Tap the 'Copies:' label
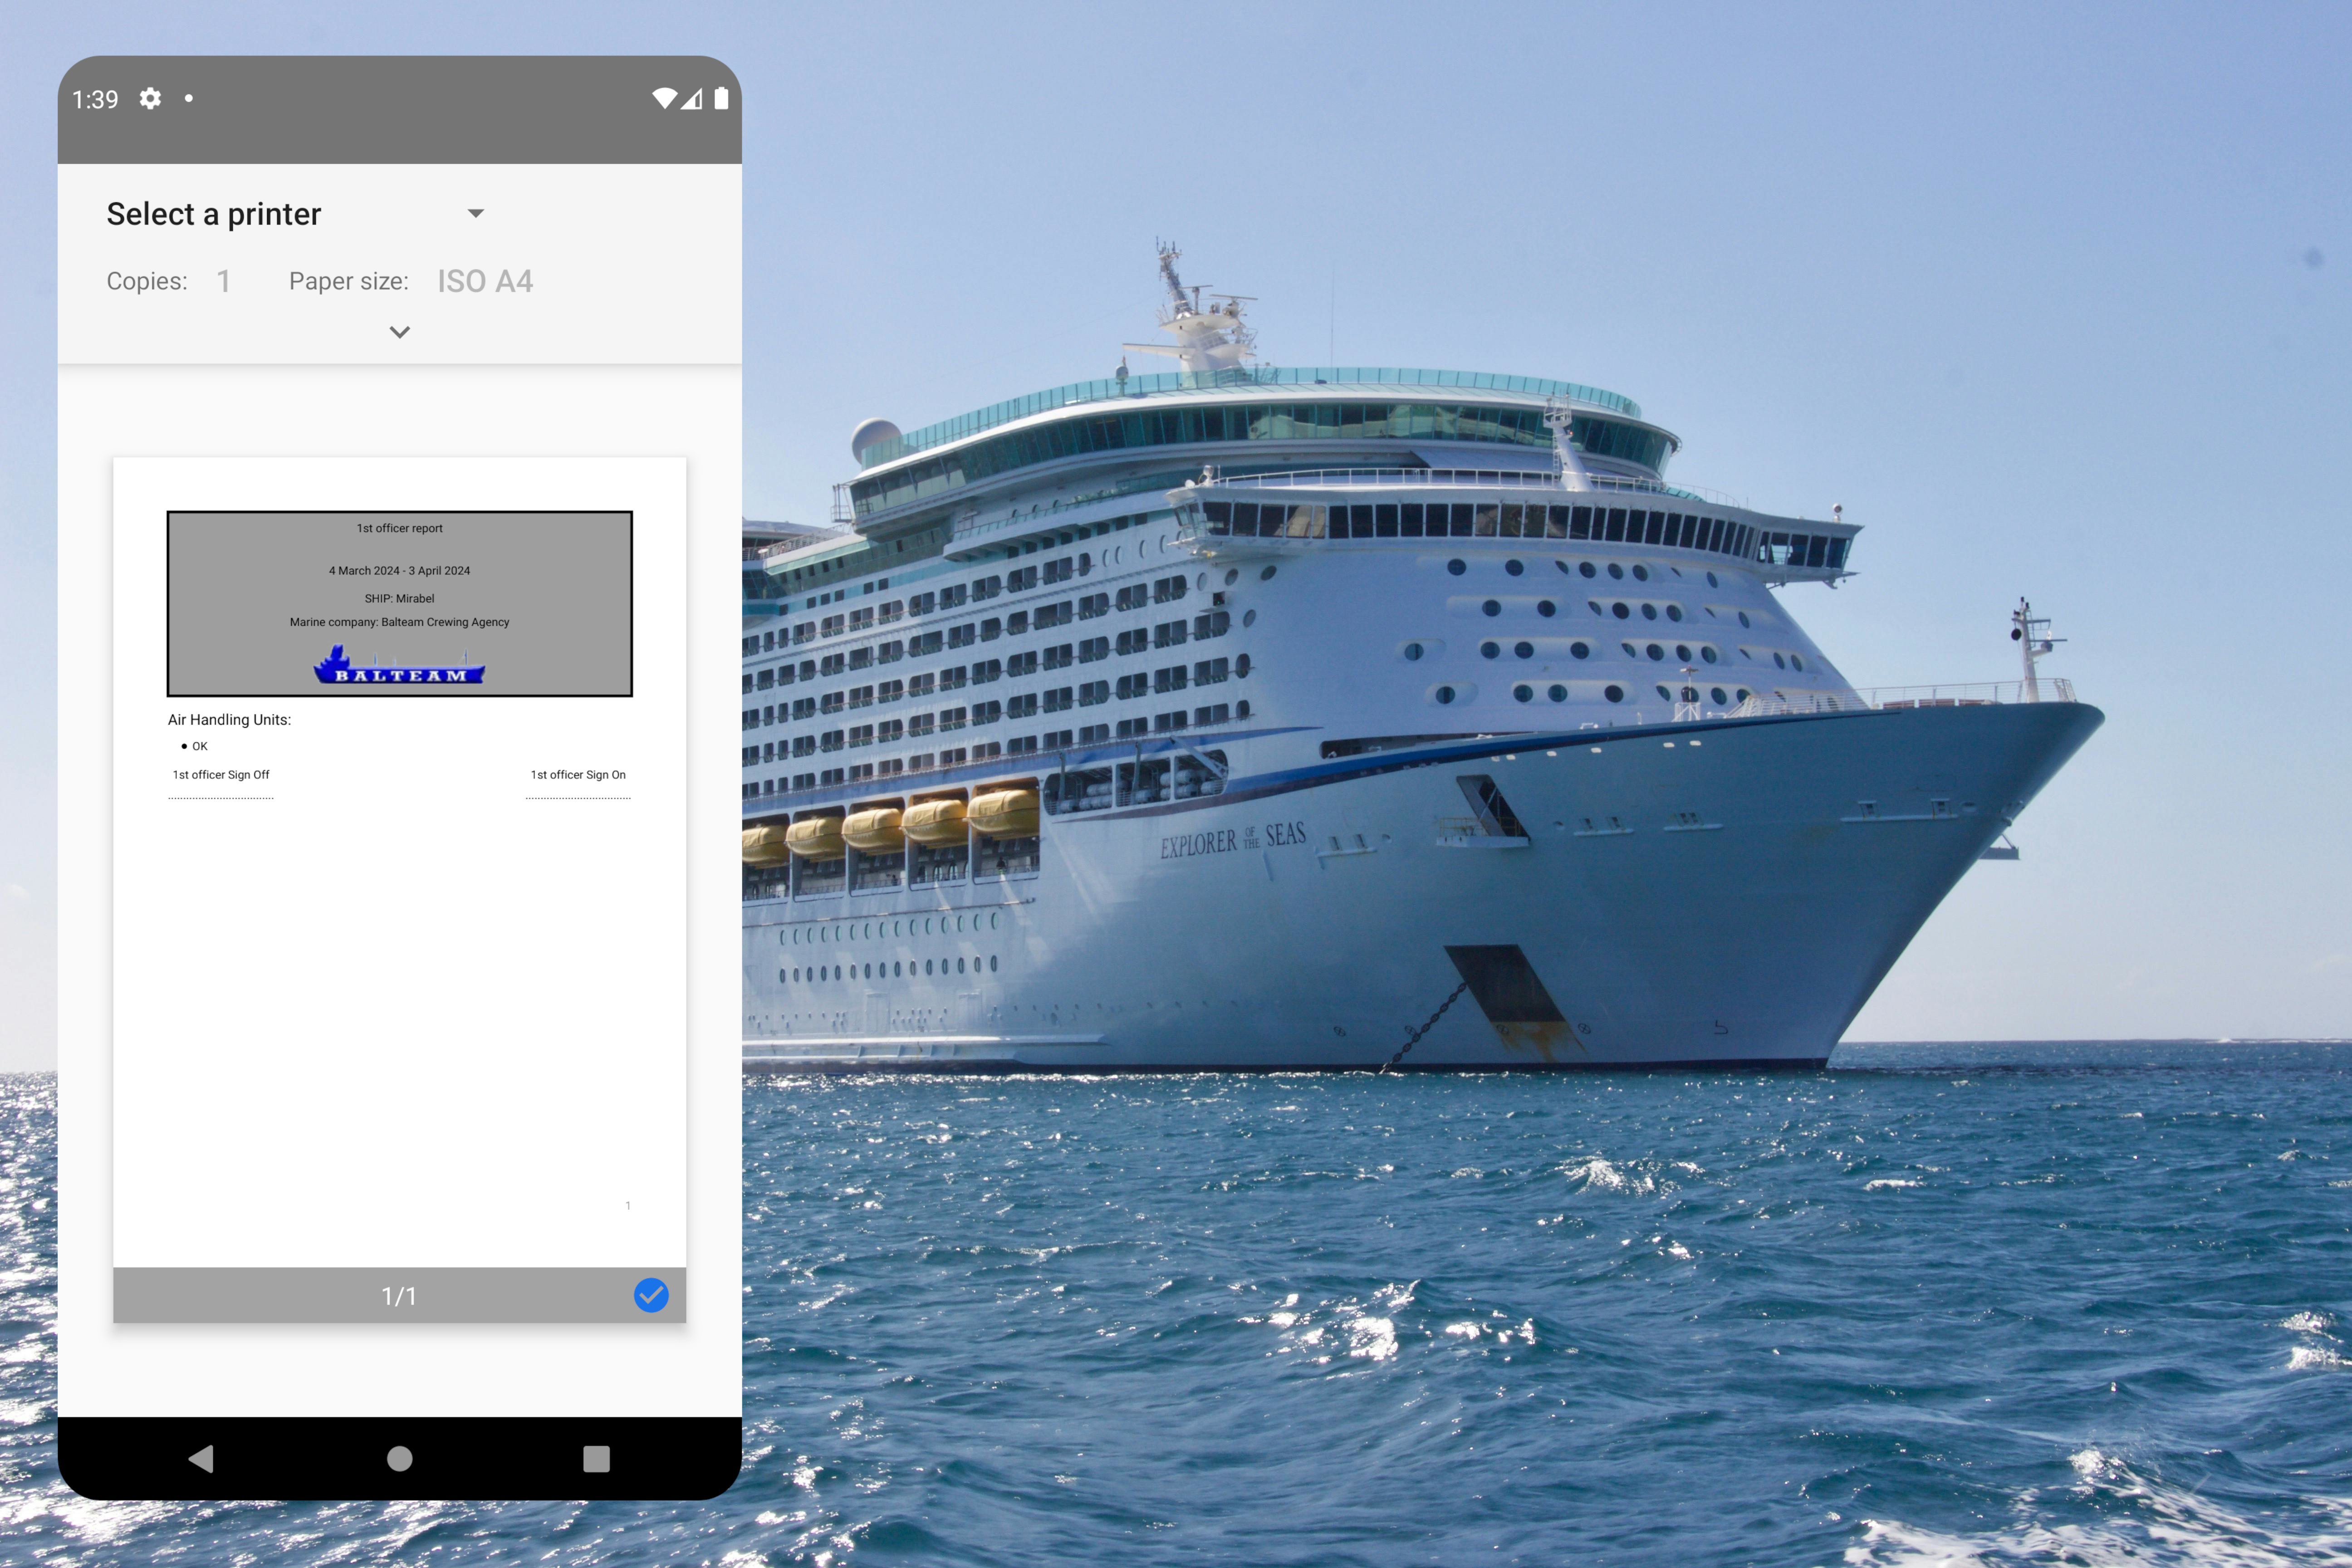2352x1568 pixels. click(x=147, y=281)
